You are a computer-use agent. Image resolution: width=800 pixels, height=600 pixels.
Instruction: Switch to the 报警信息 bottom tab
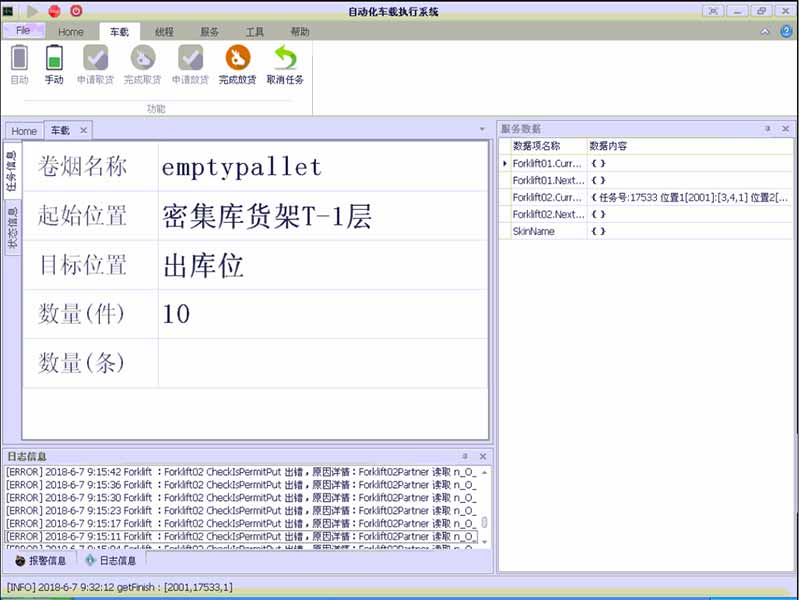(x=40, y=561)
